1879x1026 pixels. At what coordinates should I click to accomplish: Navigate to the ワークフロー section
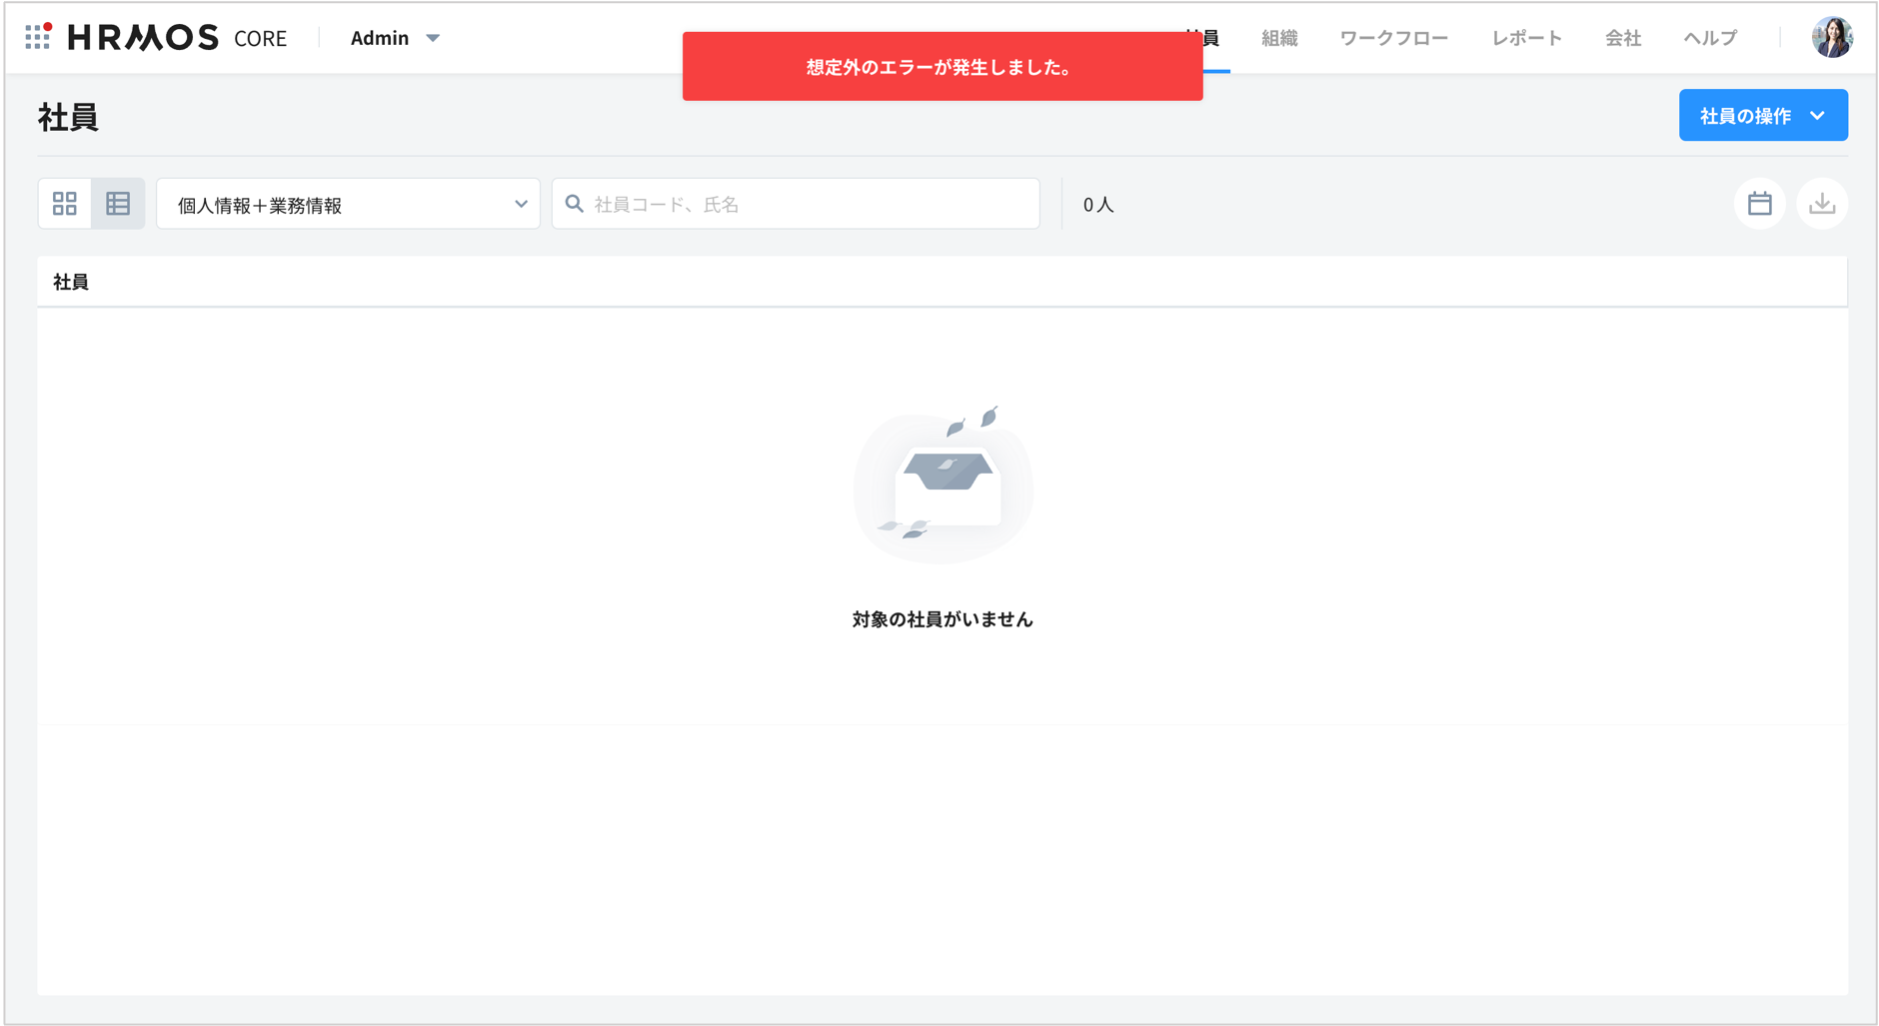click(1392, 37)
